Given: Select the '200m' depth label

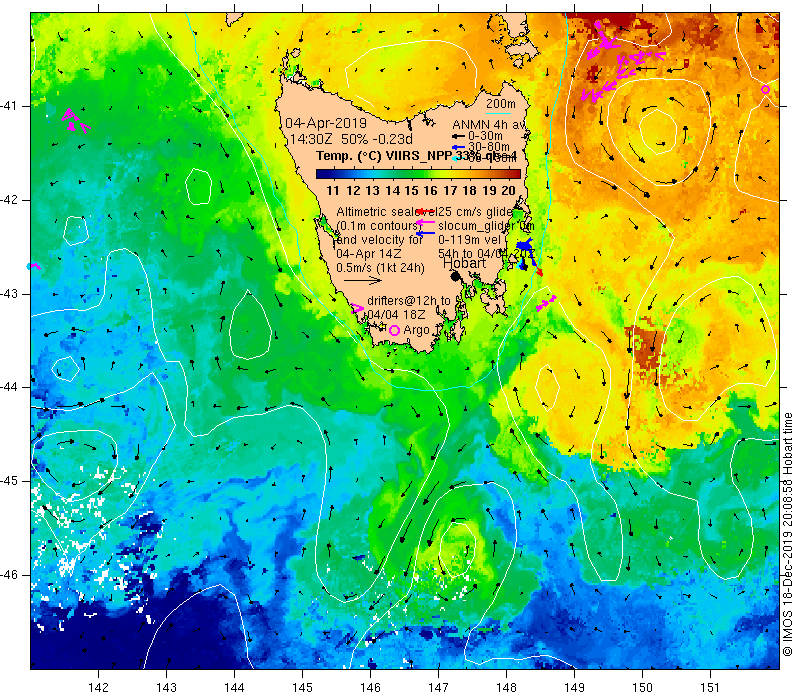Looking at the screenshot, I should (501, 104).
